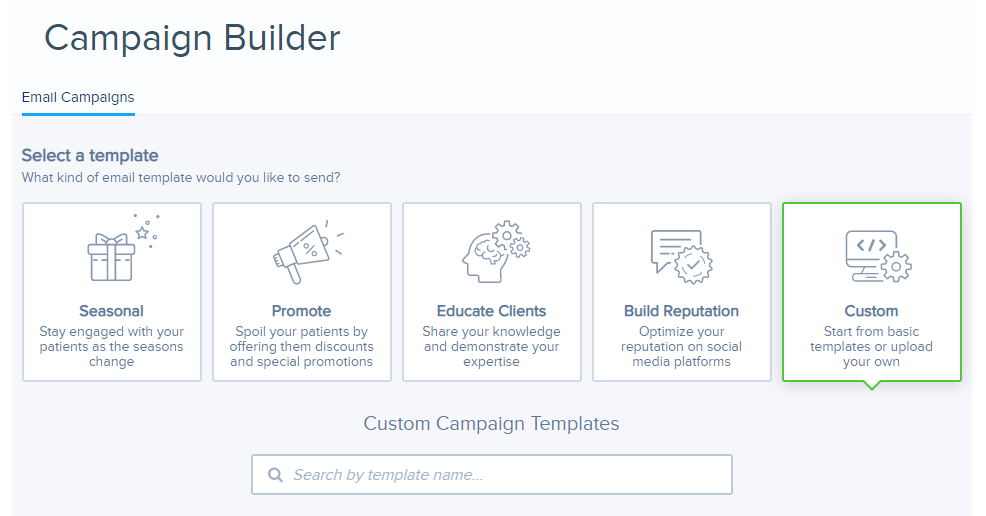Click the Campaign Builder page title
986x516 pixels.
192,38
